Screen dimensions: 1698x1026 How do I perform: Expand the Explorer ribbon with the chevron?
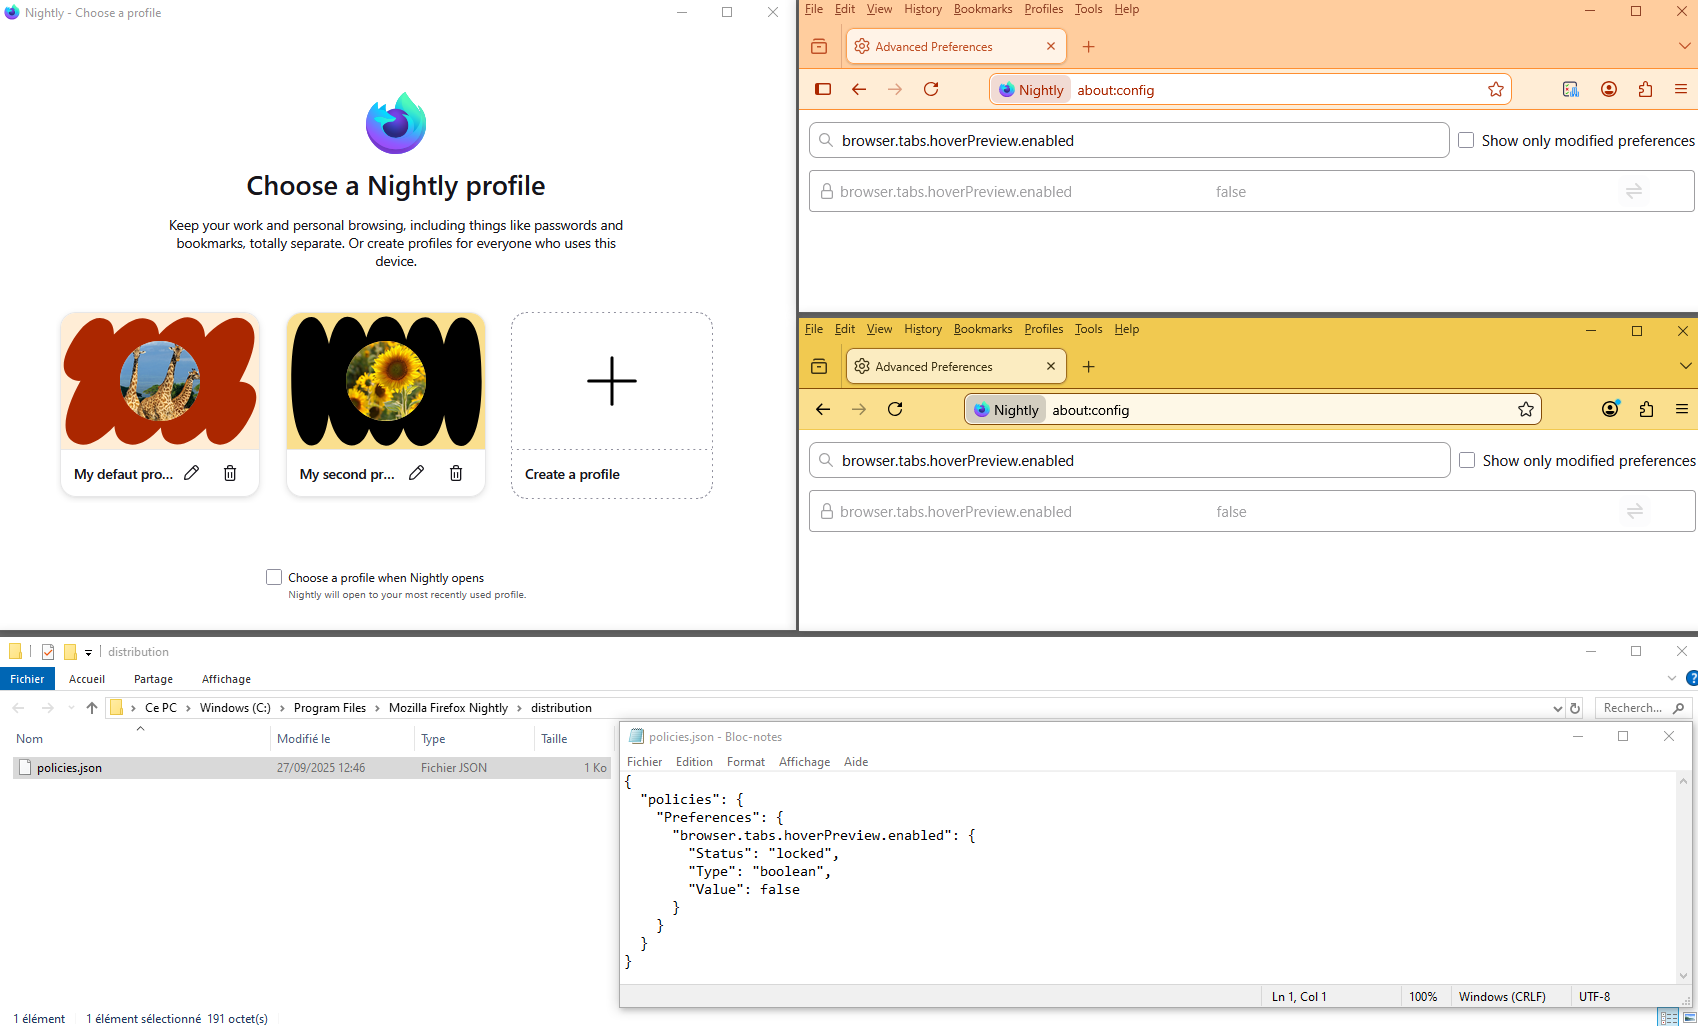(1671, 678)
